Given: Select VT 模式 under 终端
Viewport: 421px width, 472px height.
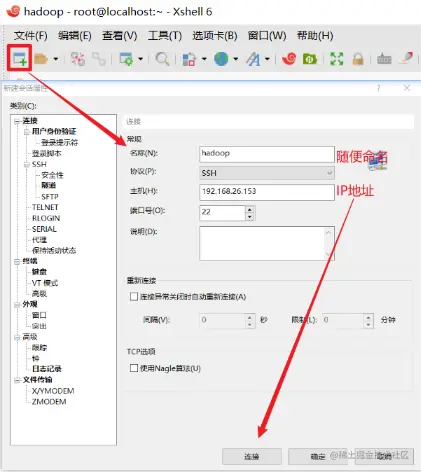Looking at the screenshot, I should point(45,283).
